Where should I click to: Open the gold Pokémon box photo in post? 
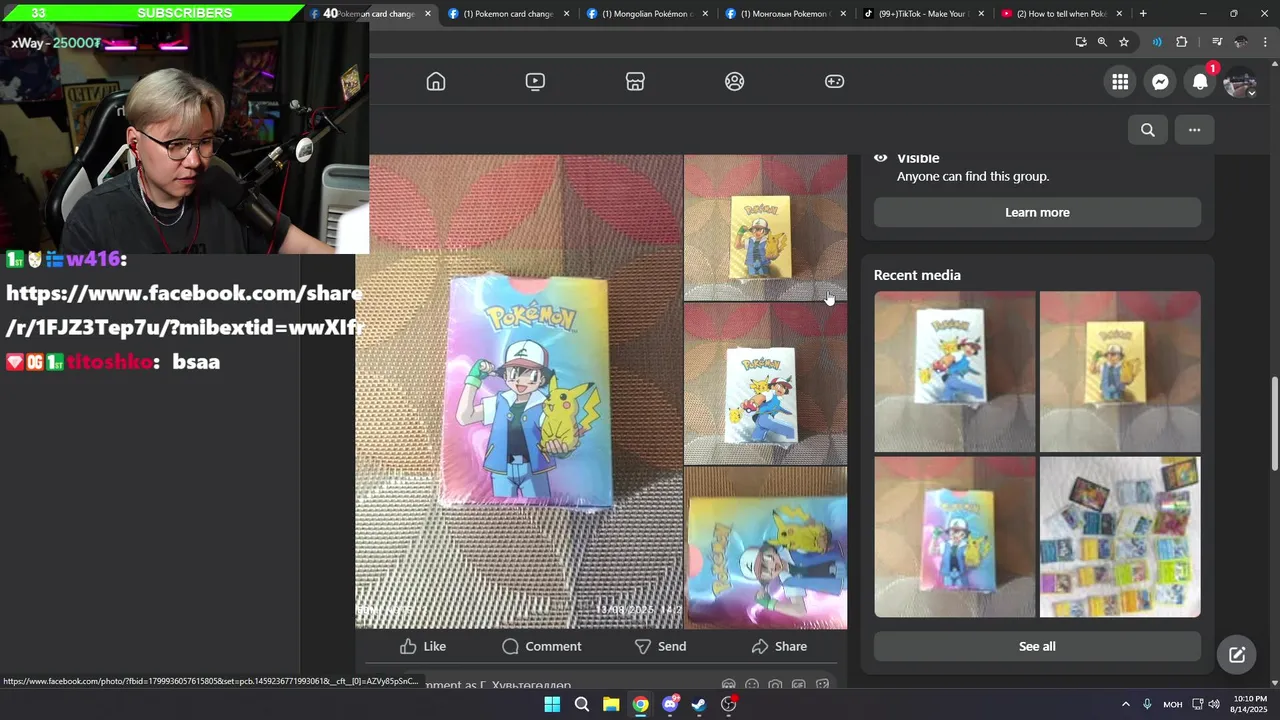(765, 227)
